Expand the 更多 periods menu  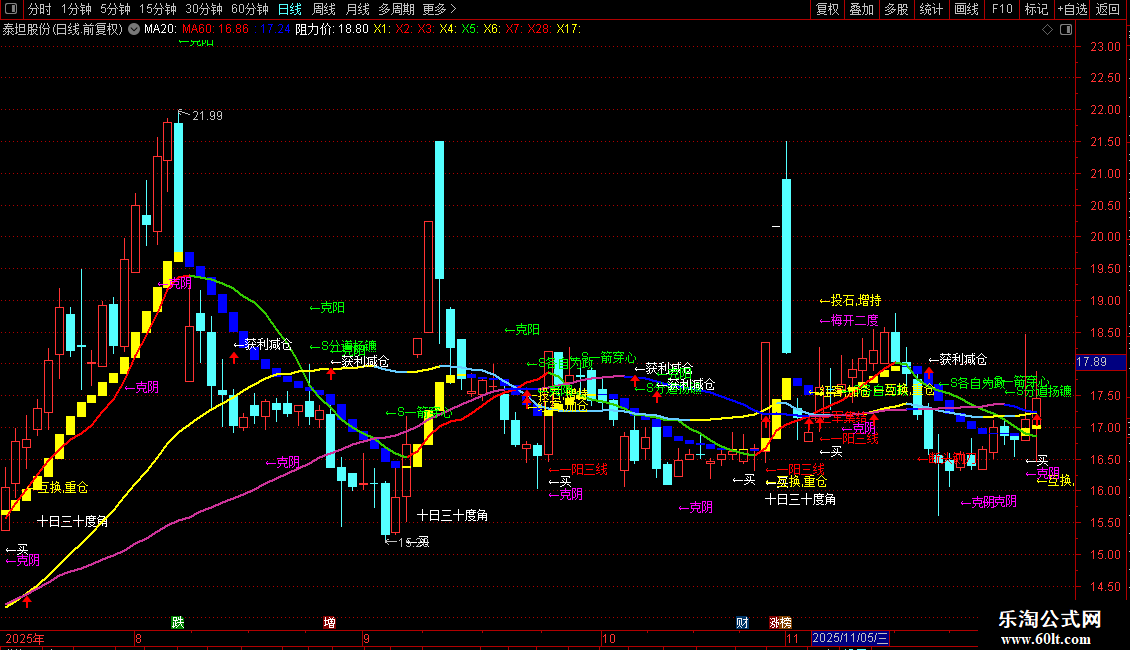(x=440, y=9)
